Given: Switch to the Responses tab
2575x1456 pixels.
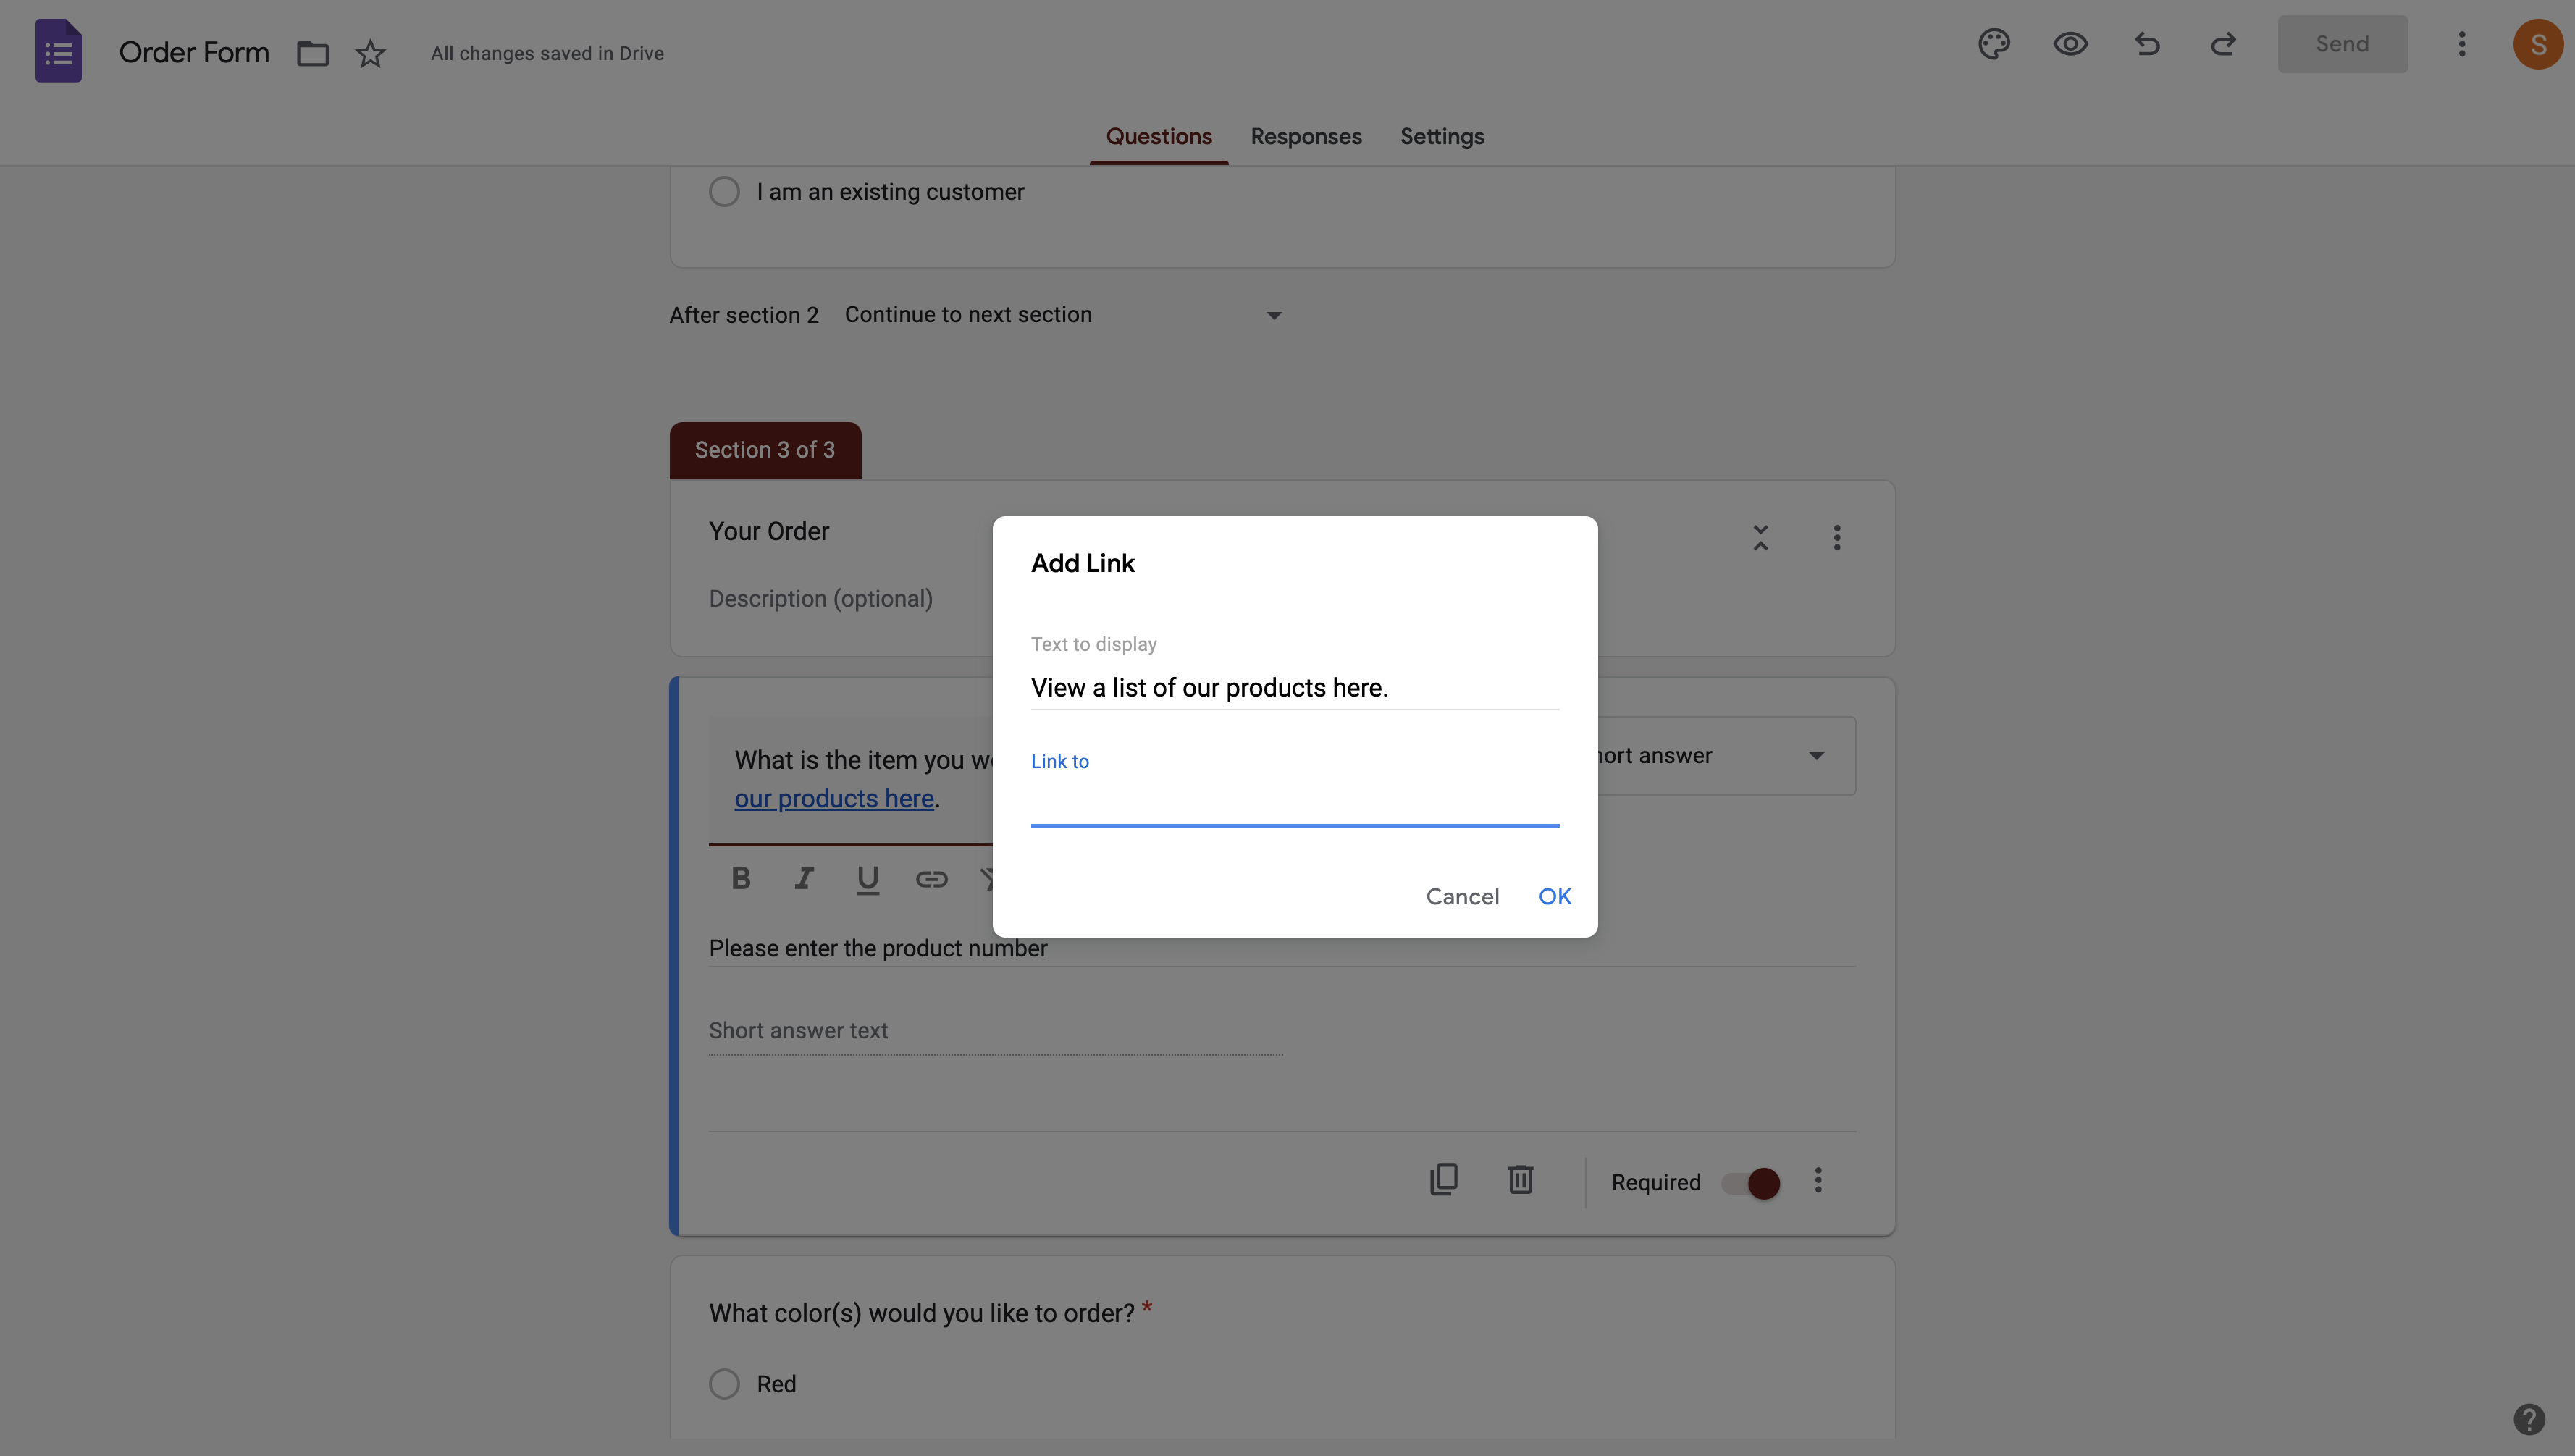Looking at the screenshot, I should click(x=1305, y=137).
